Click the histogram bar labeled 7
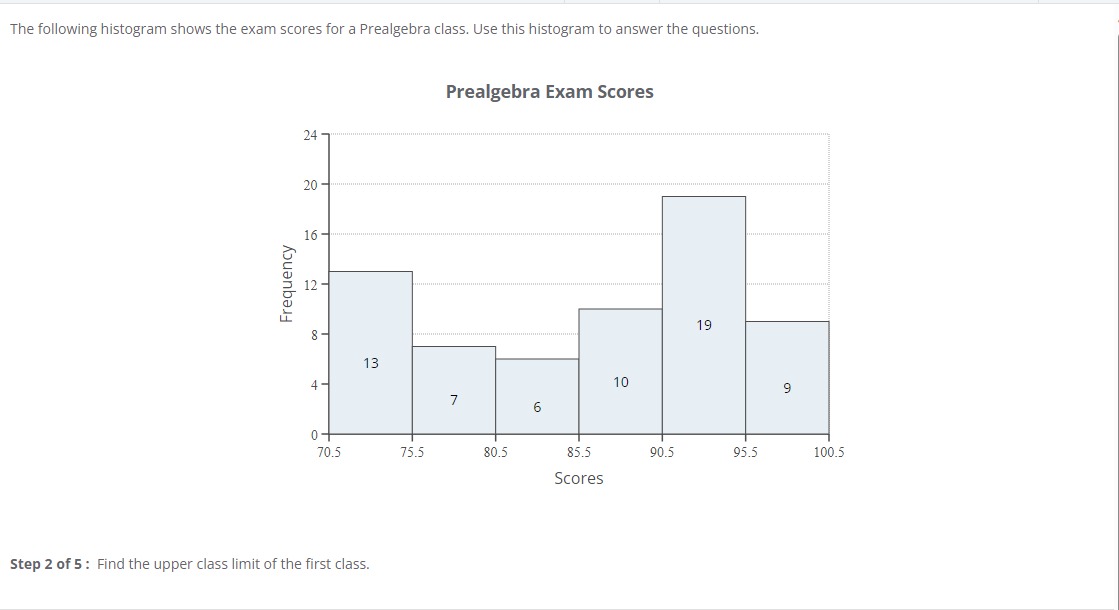This screenshot has height=610, width=1119. click(454, 390)
